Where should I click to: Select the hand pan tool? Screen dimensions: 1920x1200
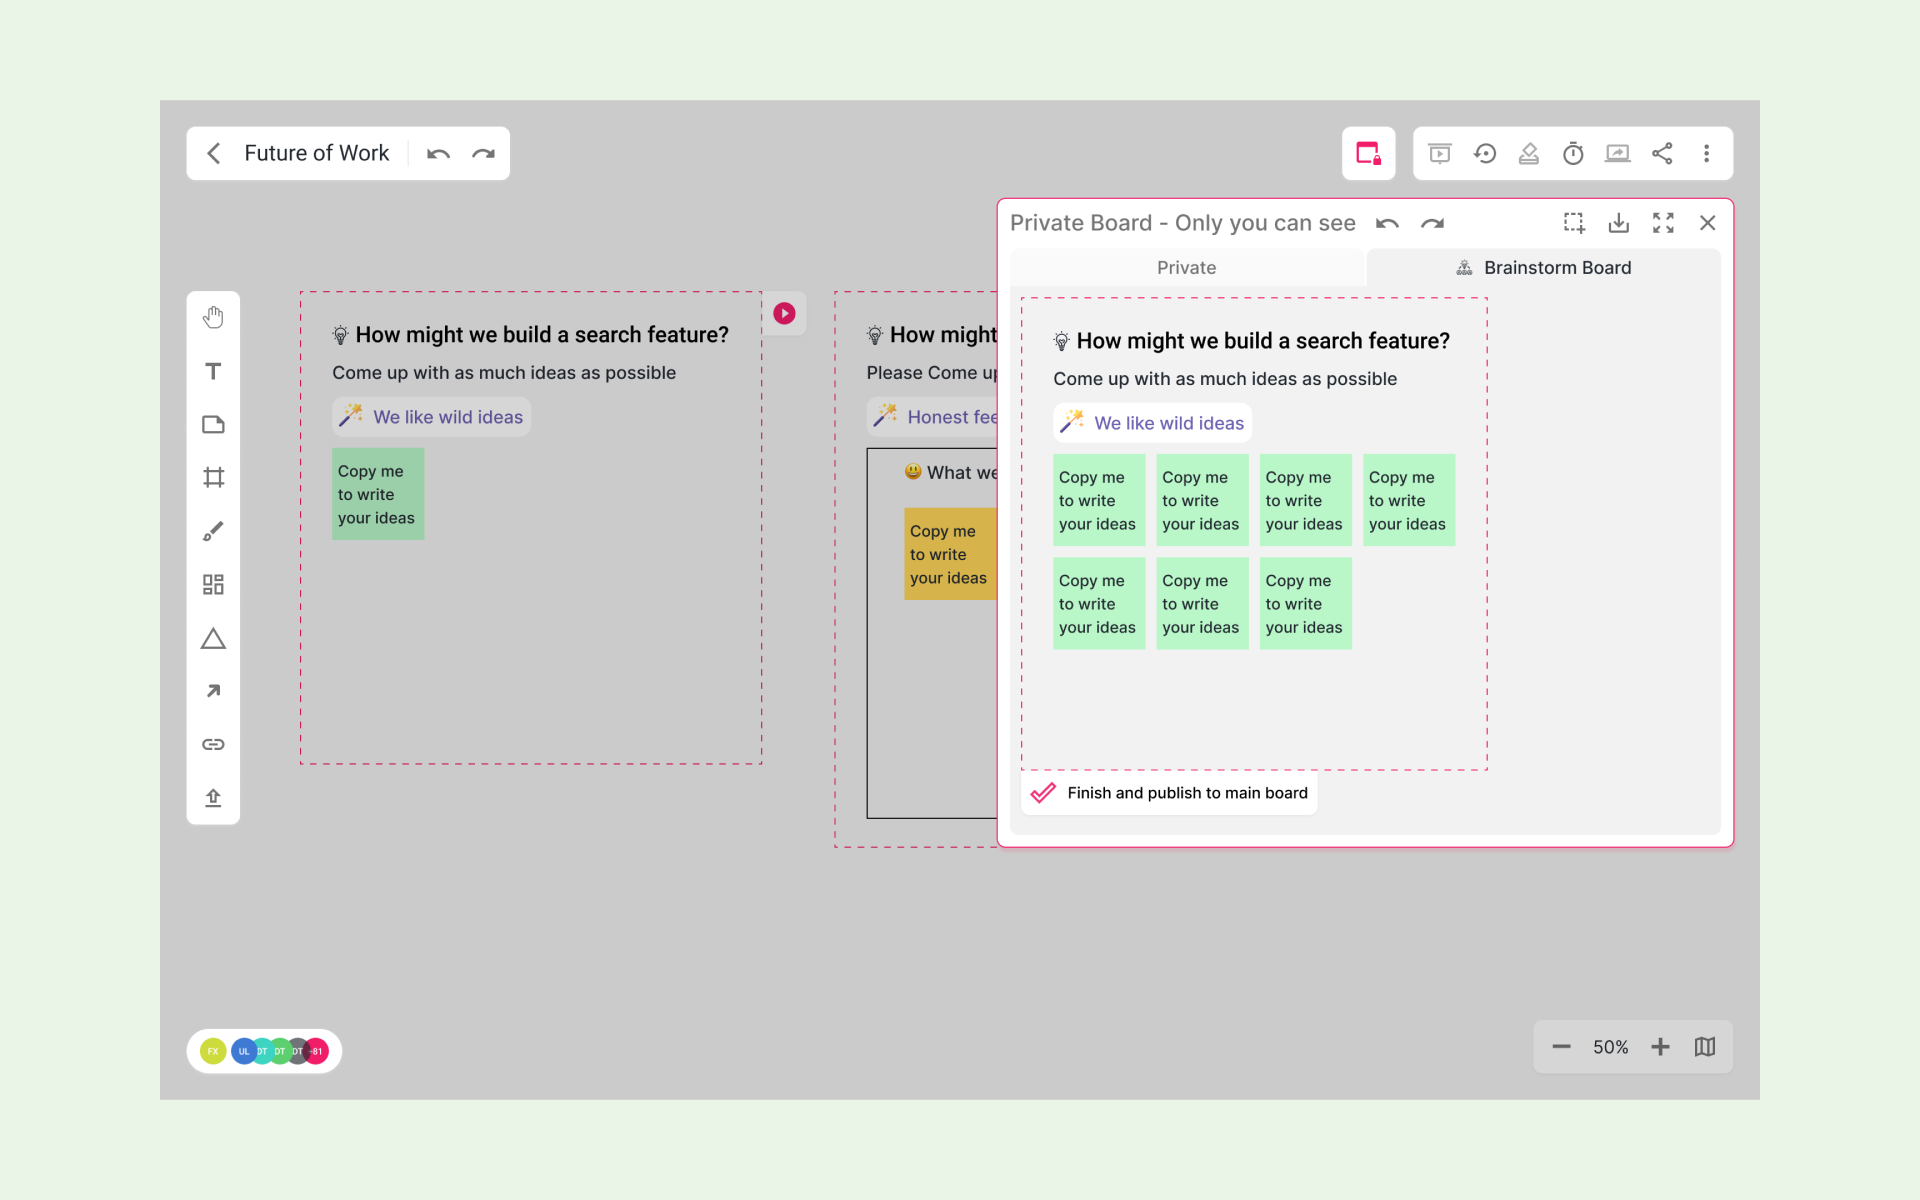pos(213,318)
